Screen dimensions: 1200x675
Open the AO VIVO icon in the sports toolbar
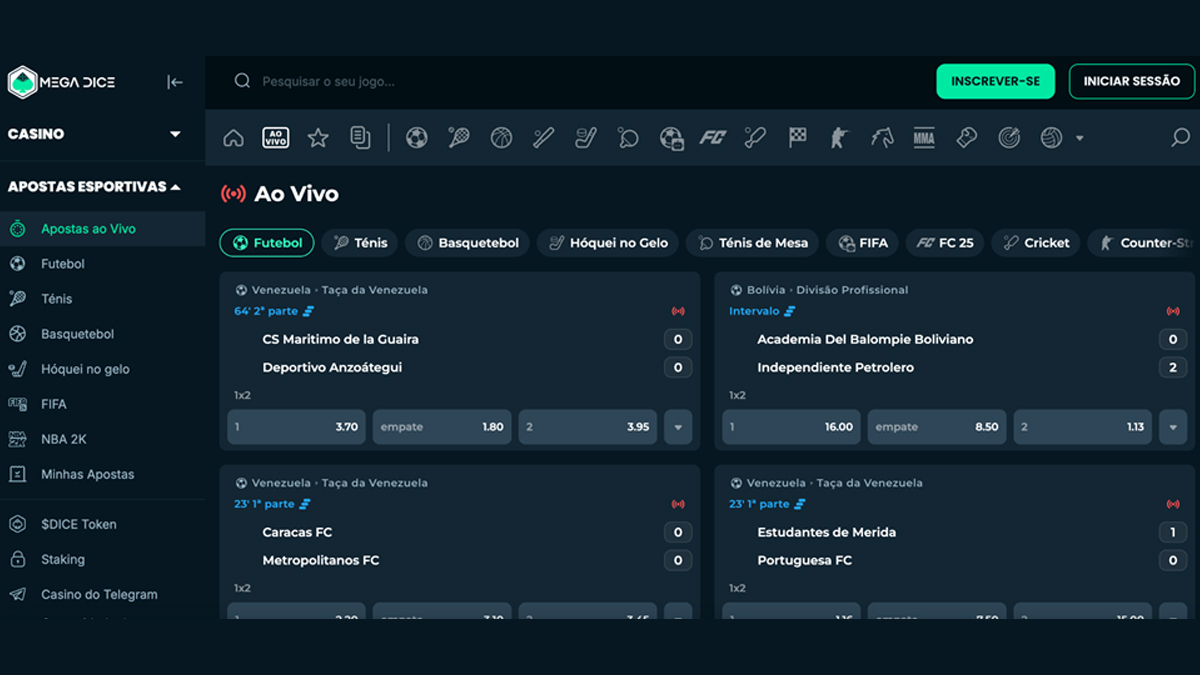(x=275, y=138)
